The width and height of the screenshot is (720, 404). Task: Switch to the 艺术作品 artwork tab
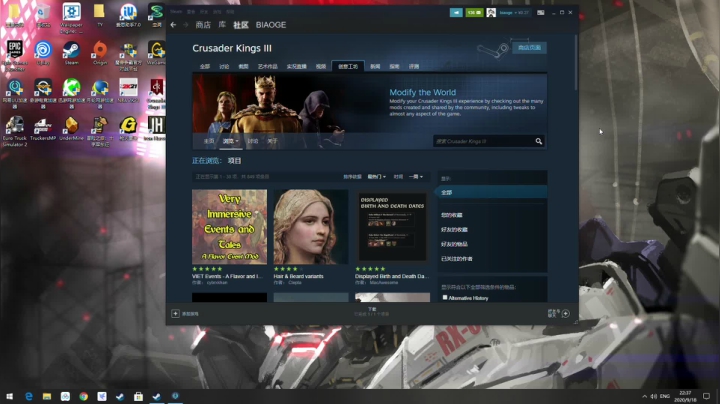[267, 67]
